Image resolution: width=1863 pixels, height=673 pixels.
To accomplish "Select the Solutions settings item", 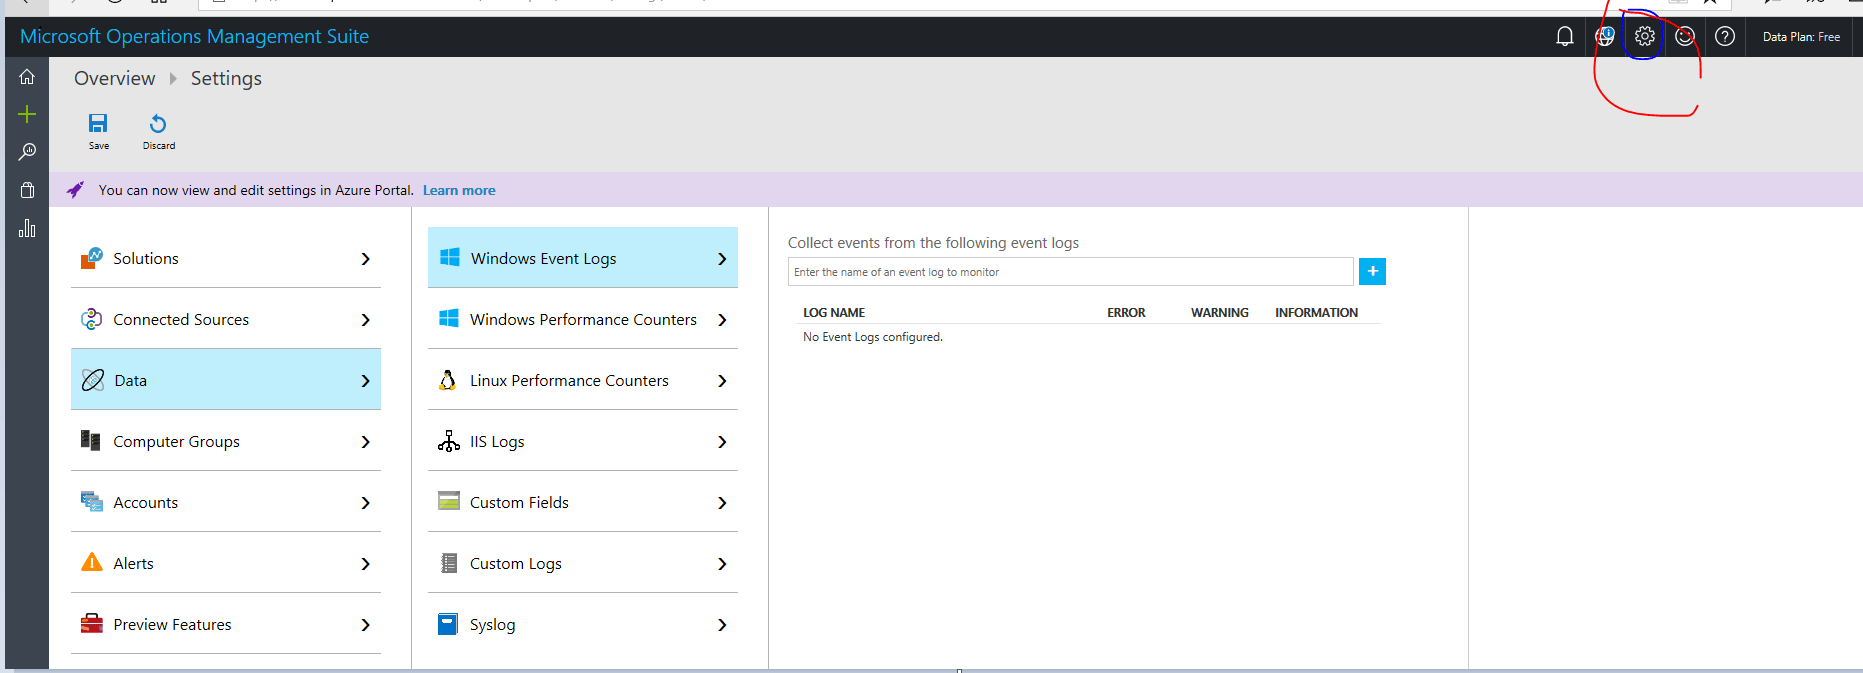I will coord(226,258).
